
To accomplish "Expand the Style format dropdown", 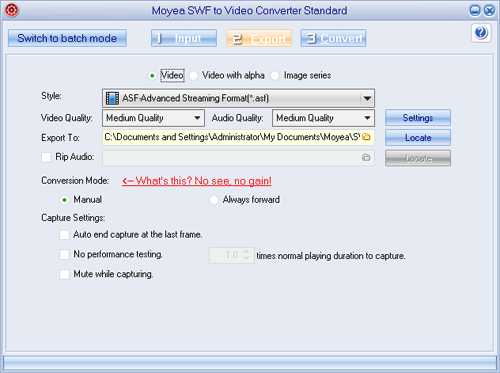I will pyautogui.click(x=367, y=98).
